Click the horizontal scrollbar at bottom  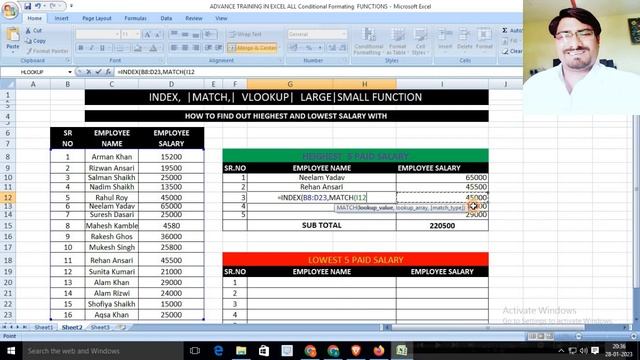(505, 327)
